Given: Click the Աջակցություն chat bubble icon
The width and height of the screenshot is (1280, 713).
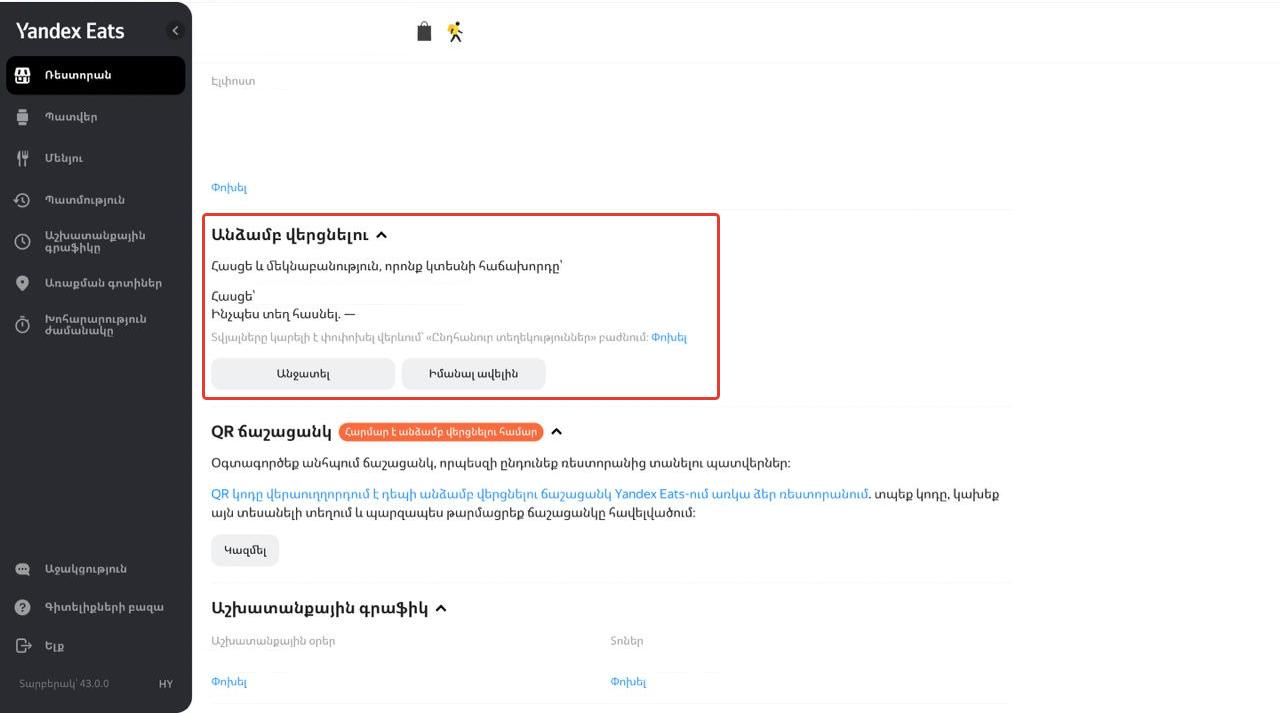Looking at the screenshot, I should pyautogui.click(x=23, y=569).
